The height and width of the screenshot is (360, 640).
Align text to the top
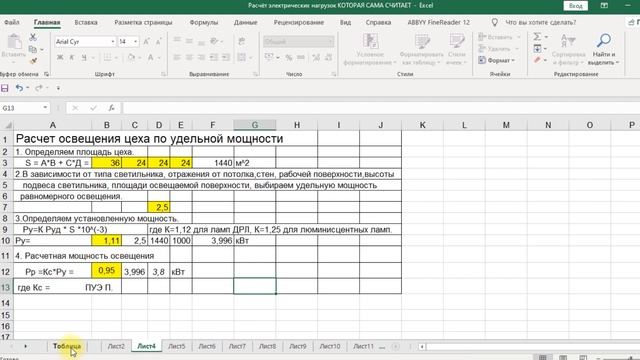[x=177, y=41]
